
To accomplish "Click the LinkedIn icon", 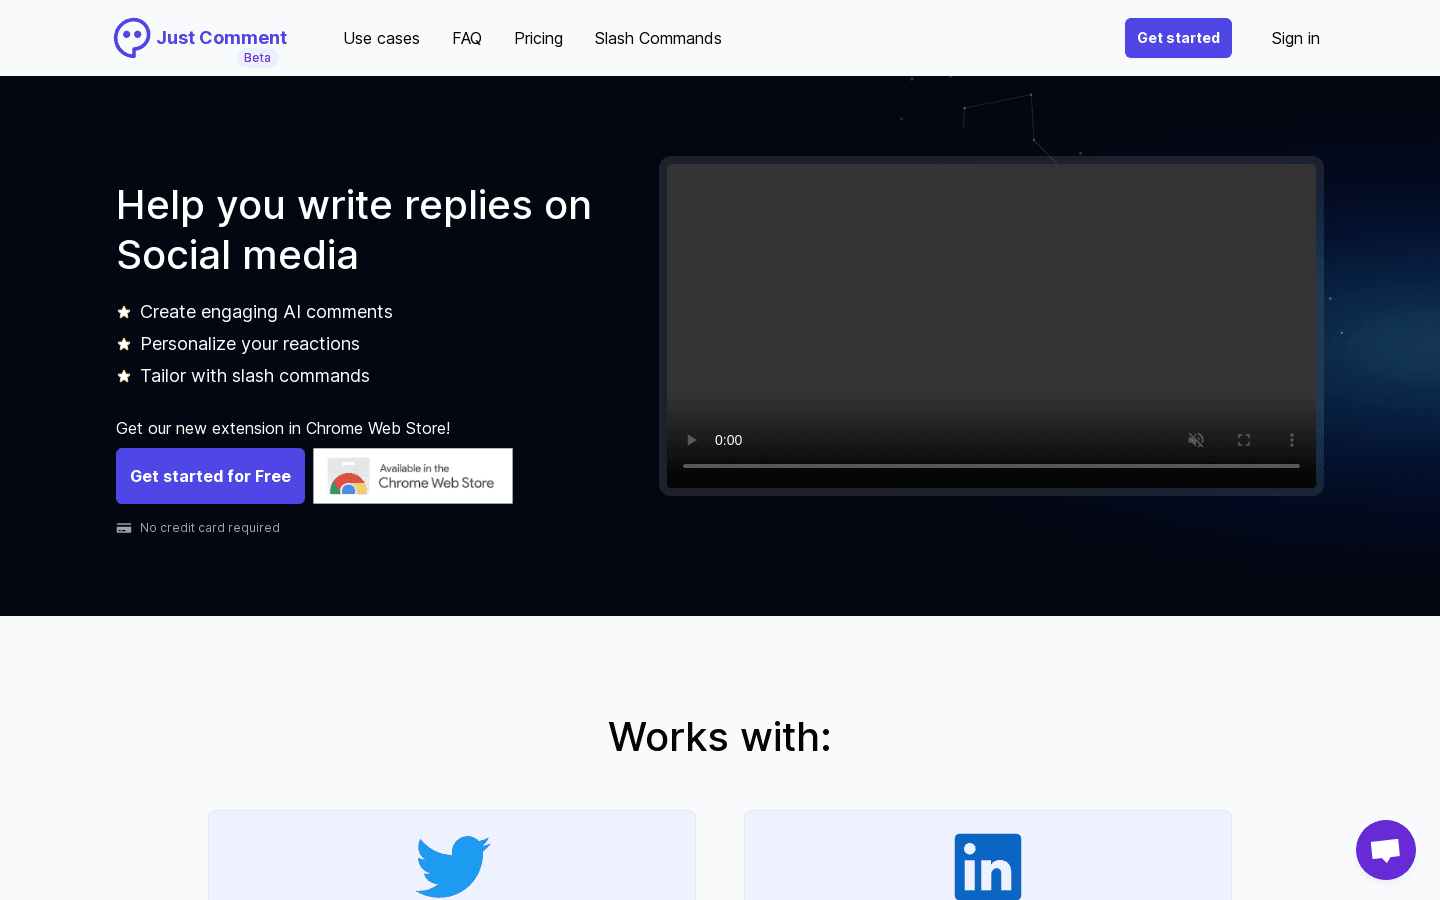I will point(988,867).
